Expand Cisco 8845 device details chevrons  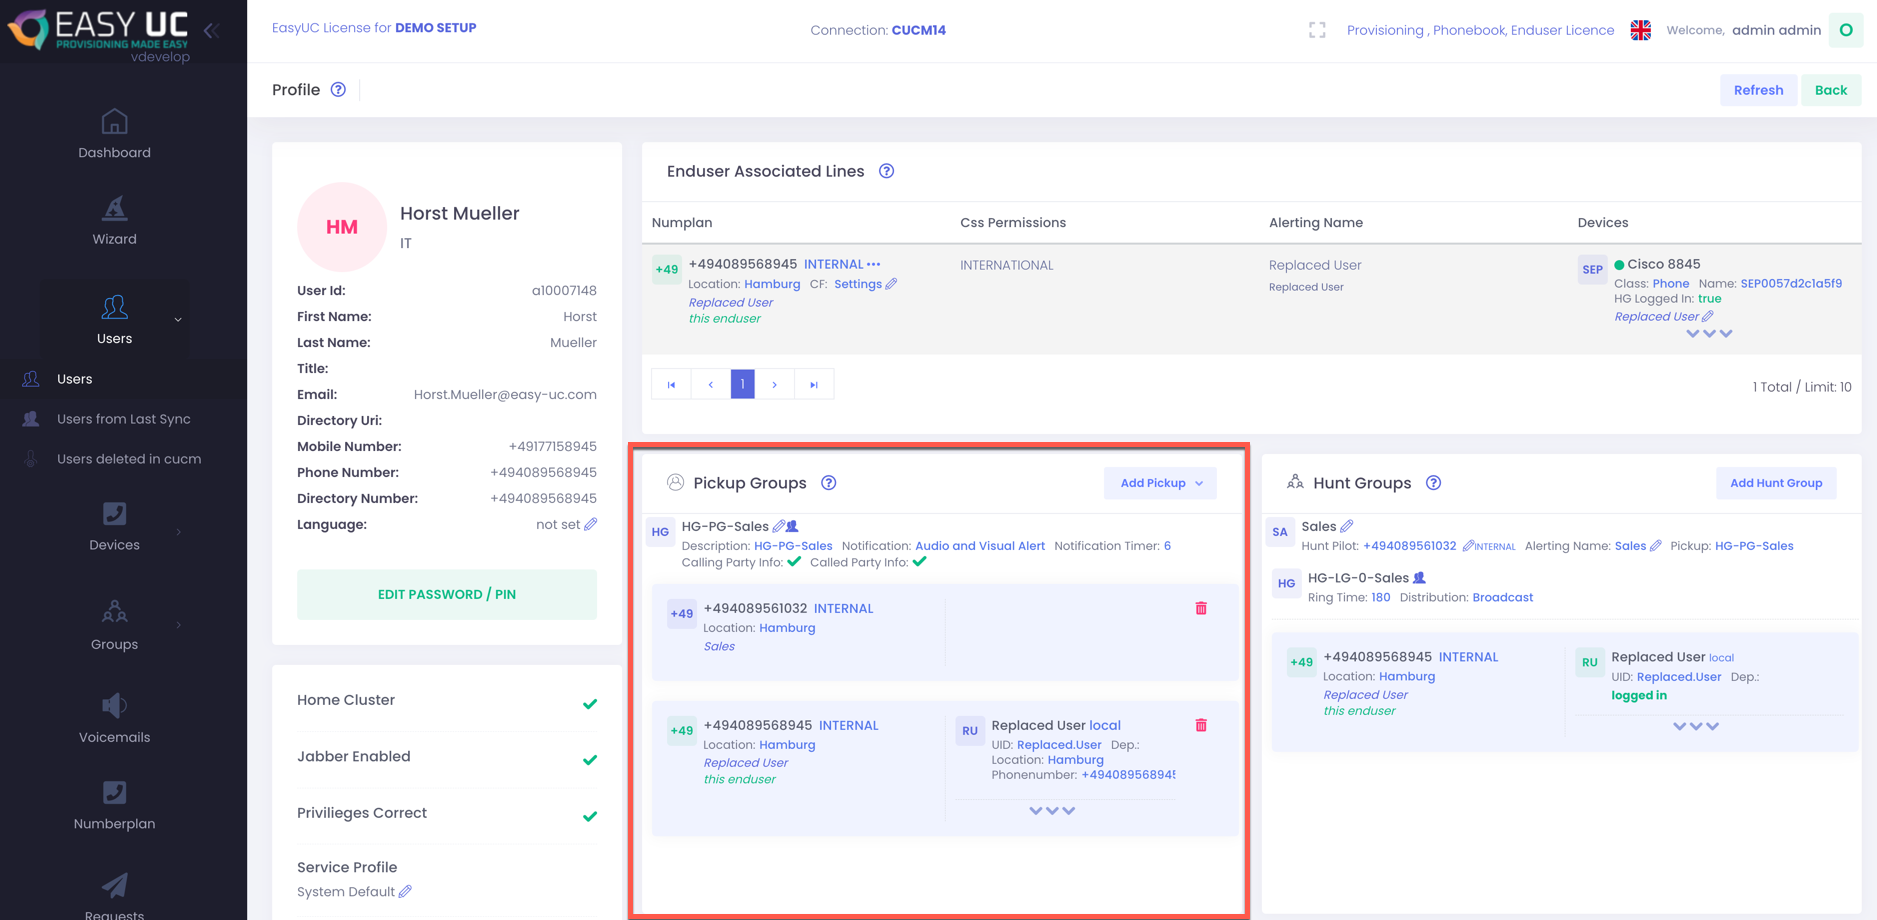1709,334
